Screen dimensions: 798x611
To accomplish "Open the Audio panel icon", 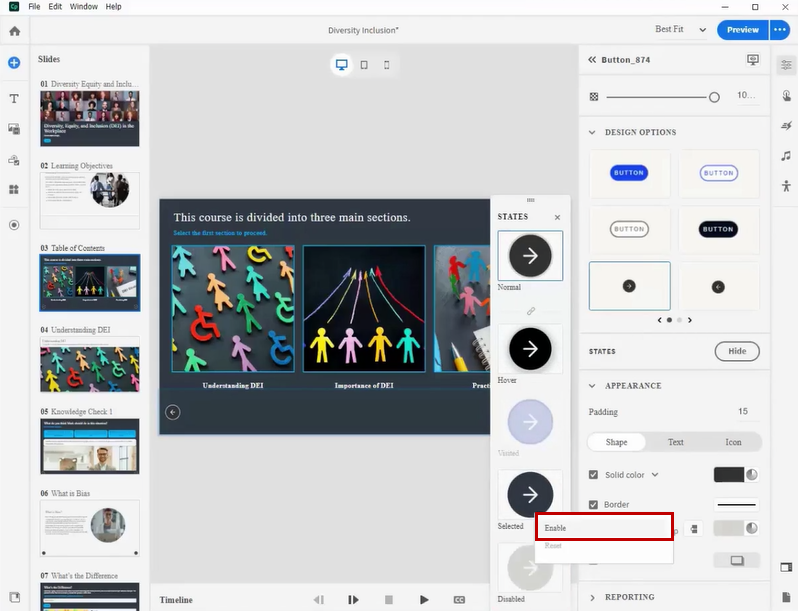I will tap(786, 156).
